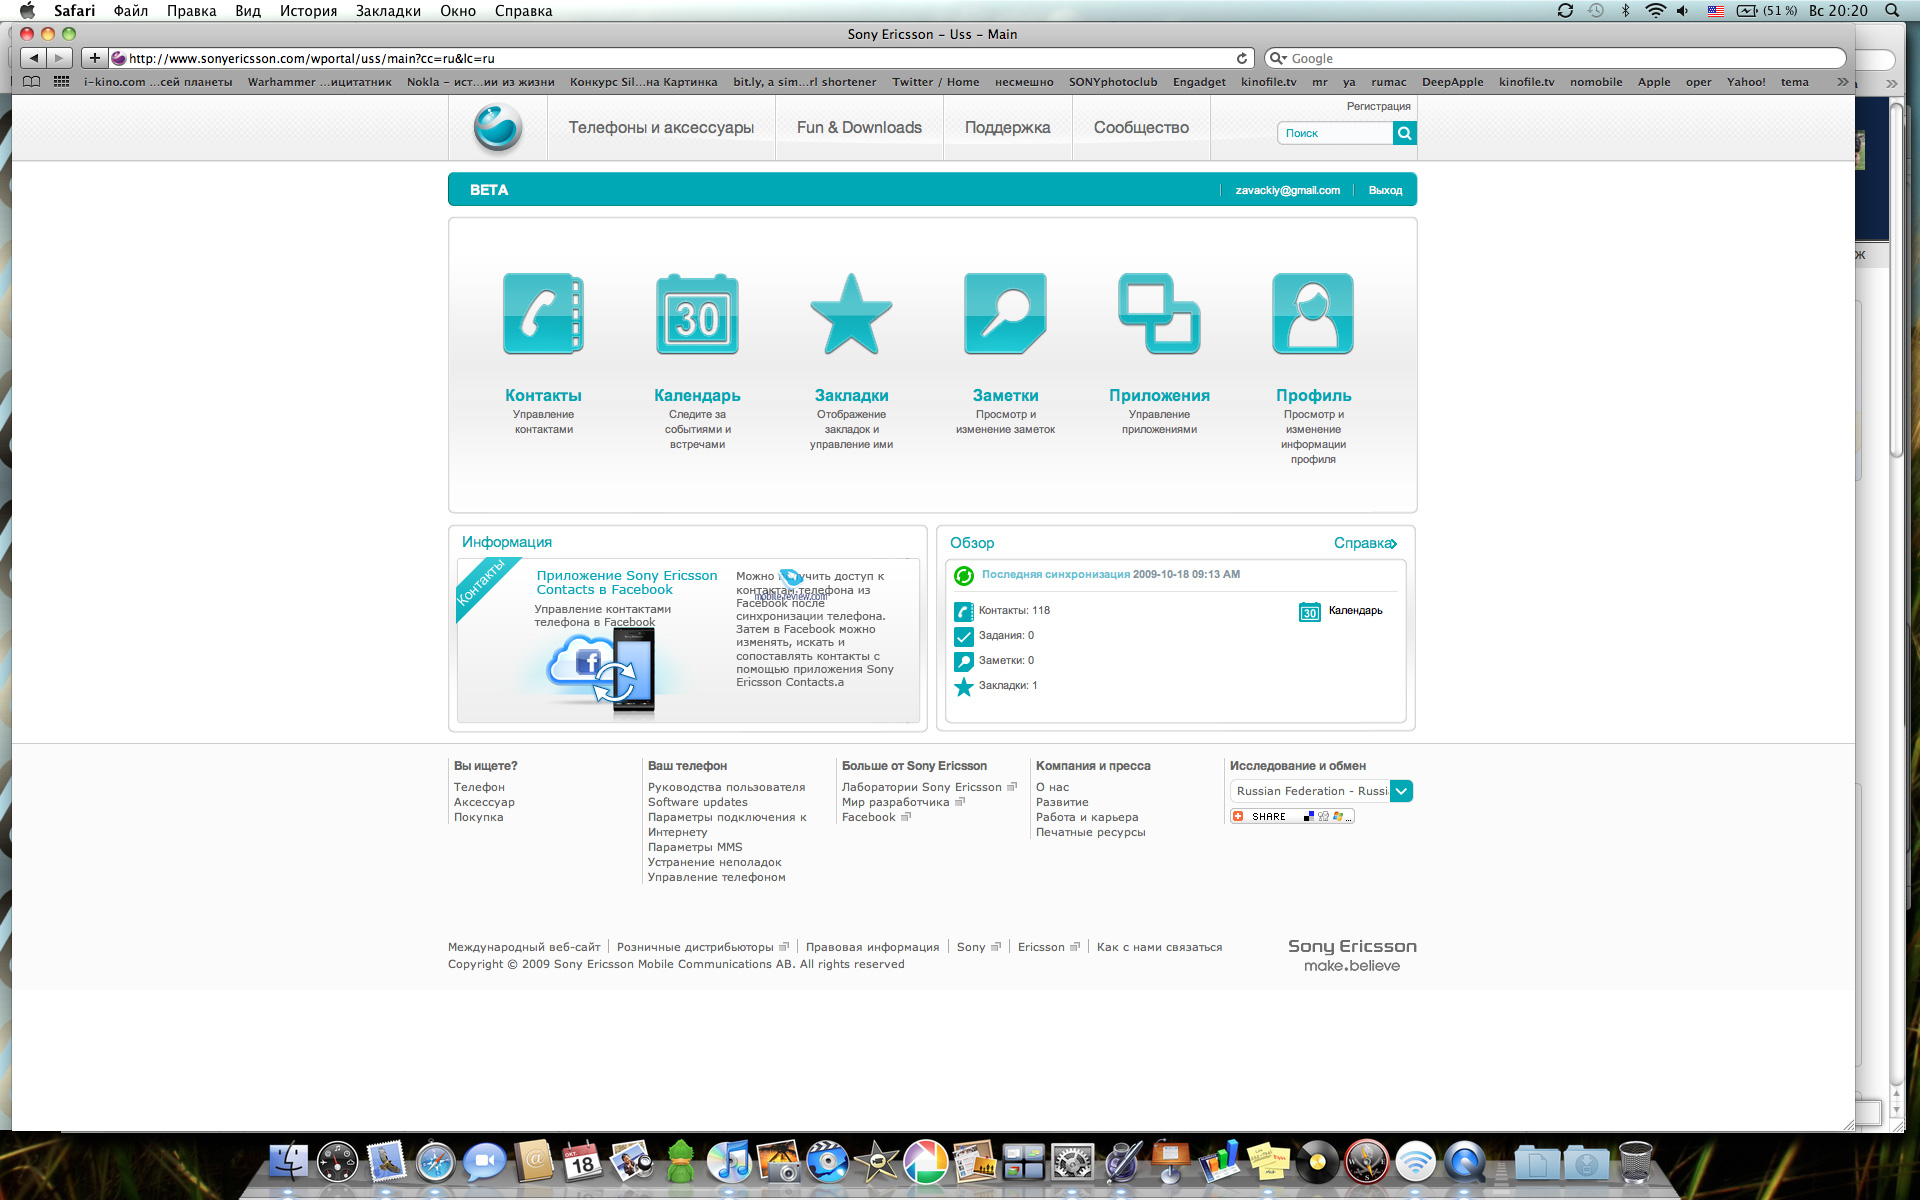This screenshot has height=1200, width=1920.
Task: Click the add bookmark plus button
Action: [95, 58]
